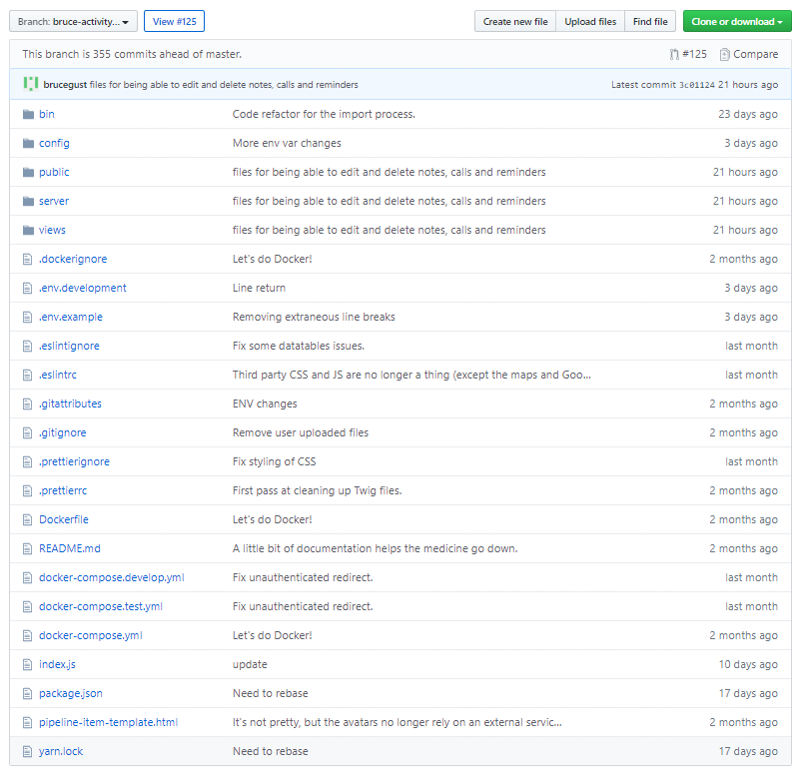Open commit 'Code refactor for the import process.'
Viewport: 800px width, 772px height.
[x=324, y=114]
